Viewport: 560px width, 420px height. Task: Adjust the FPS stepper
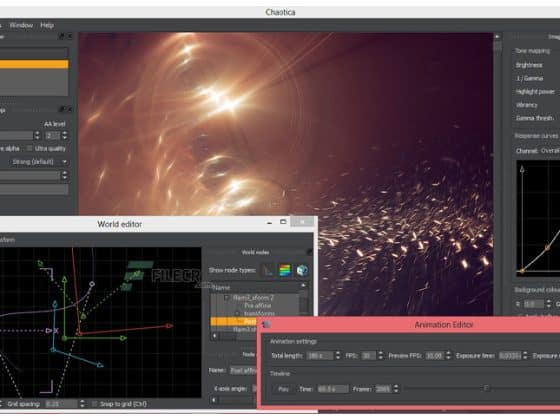pyautogui.click(x=380, y=356)
